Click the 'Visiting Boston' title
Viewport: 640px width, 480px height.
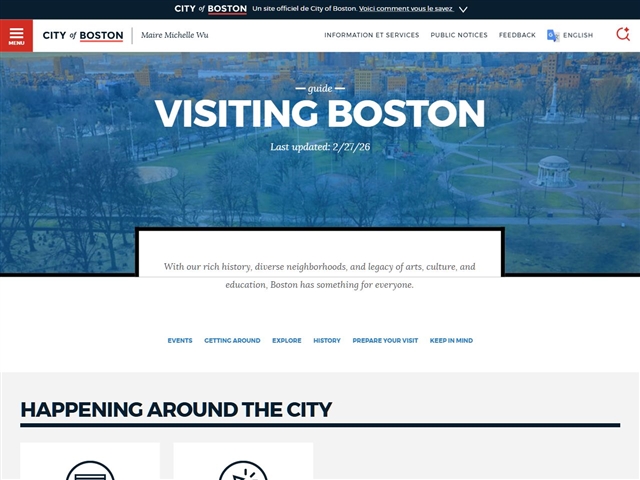coord(320,113)
